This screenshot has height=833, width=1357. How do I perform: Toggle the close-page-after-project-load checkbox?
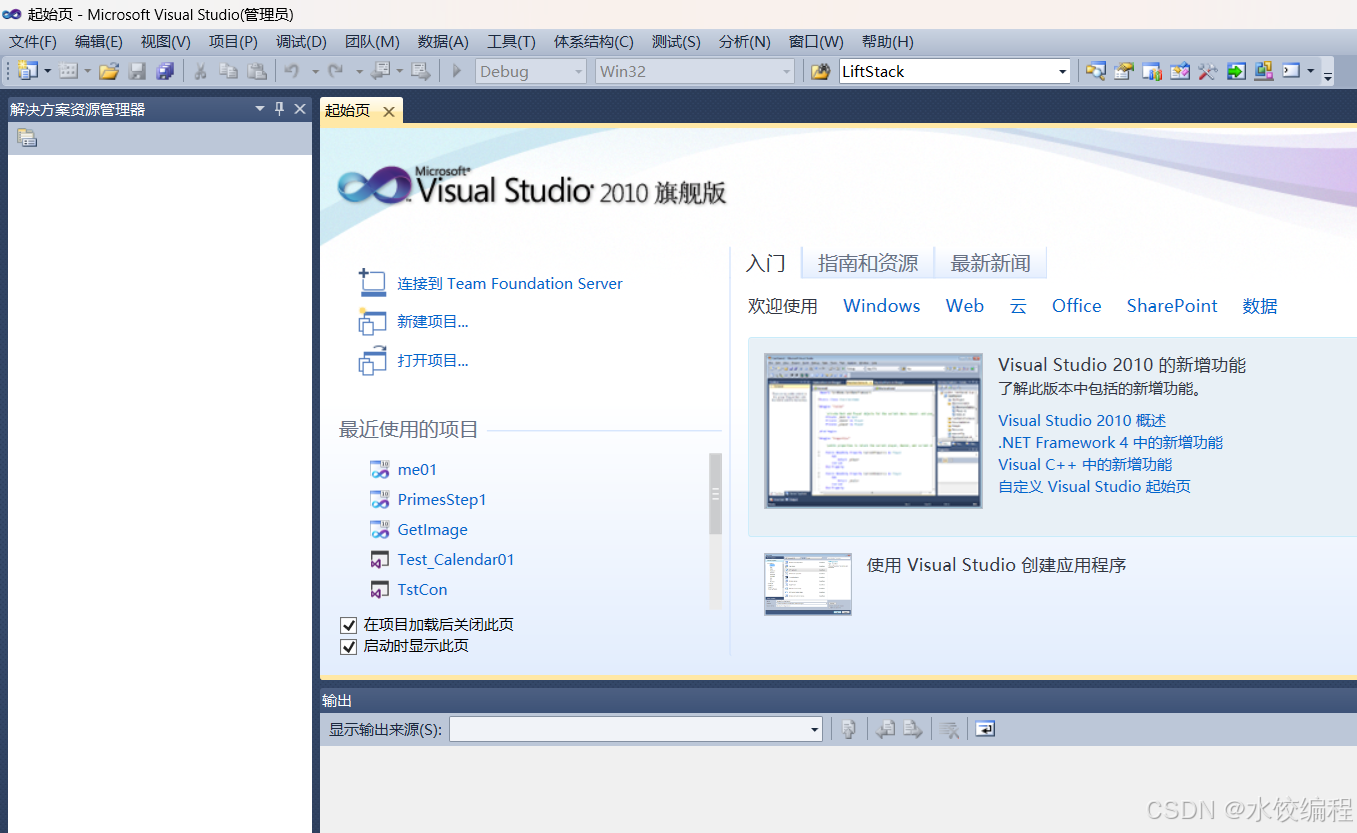(348, 625)
